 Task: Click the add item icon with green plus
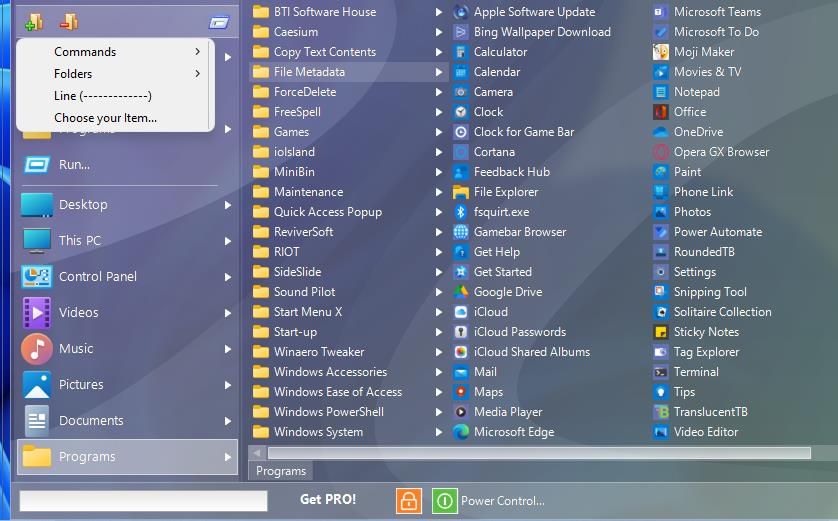click(x=34, y=22)
